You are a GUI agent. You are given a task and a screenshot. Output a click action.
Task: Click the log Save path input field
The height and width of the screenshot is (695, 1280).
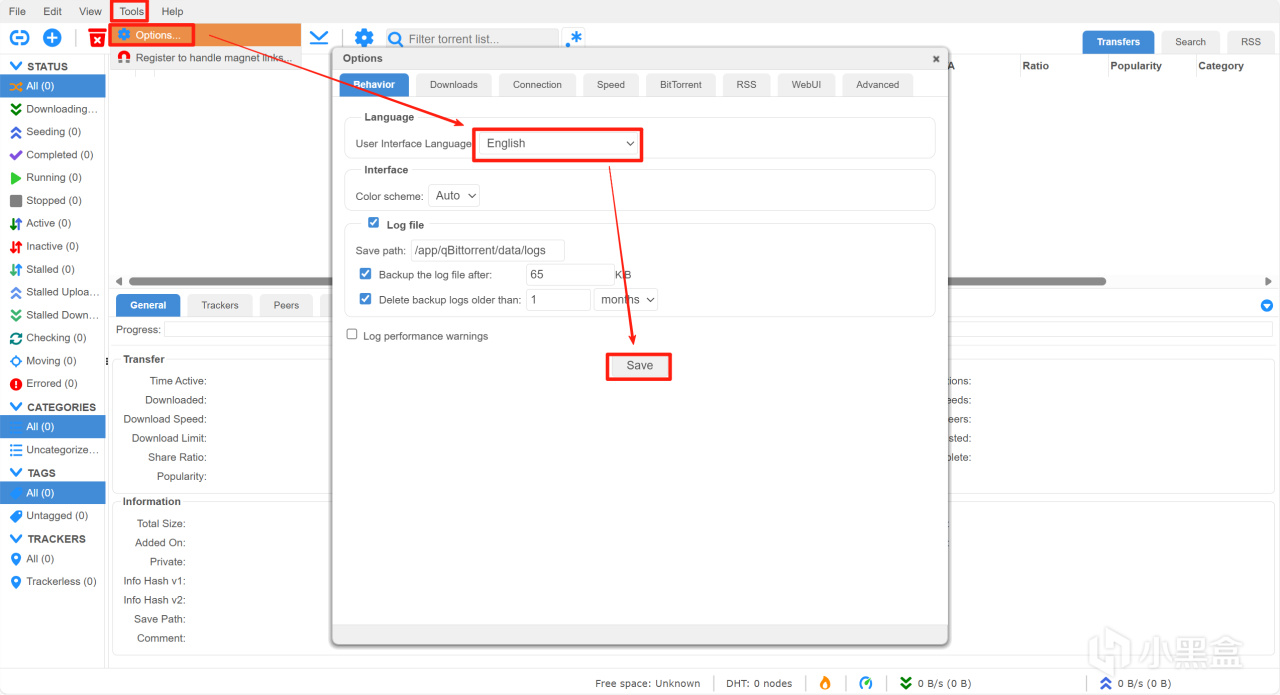pos(487,250)
